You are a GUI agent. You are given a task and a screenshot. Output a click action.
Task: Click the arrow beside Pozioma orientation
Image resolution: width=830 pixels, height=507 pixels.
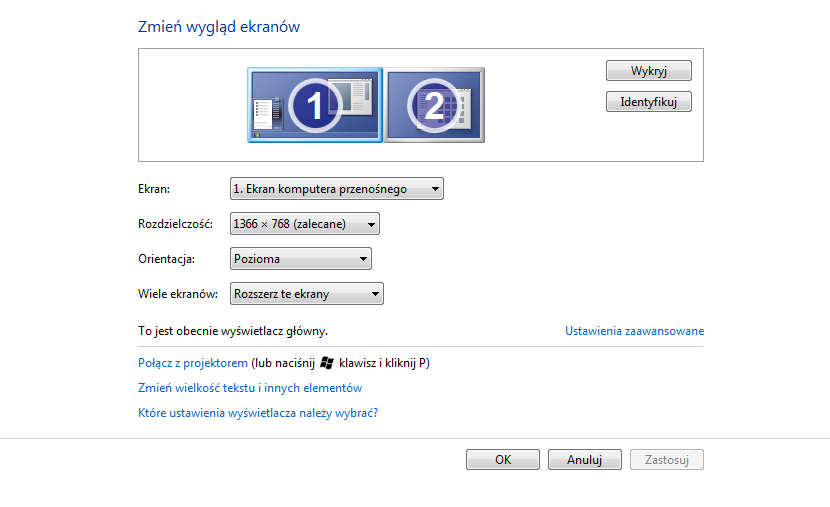click(363, 259)
